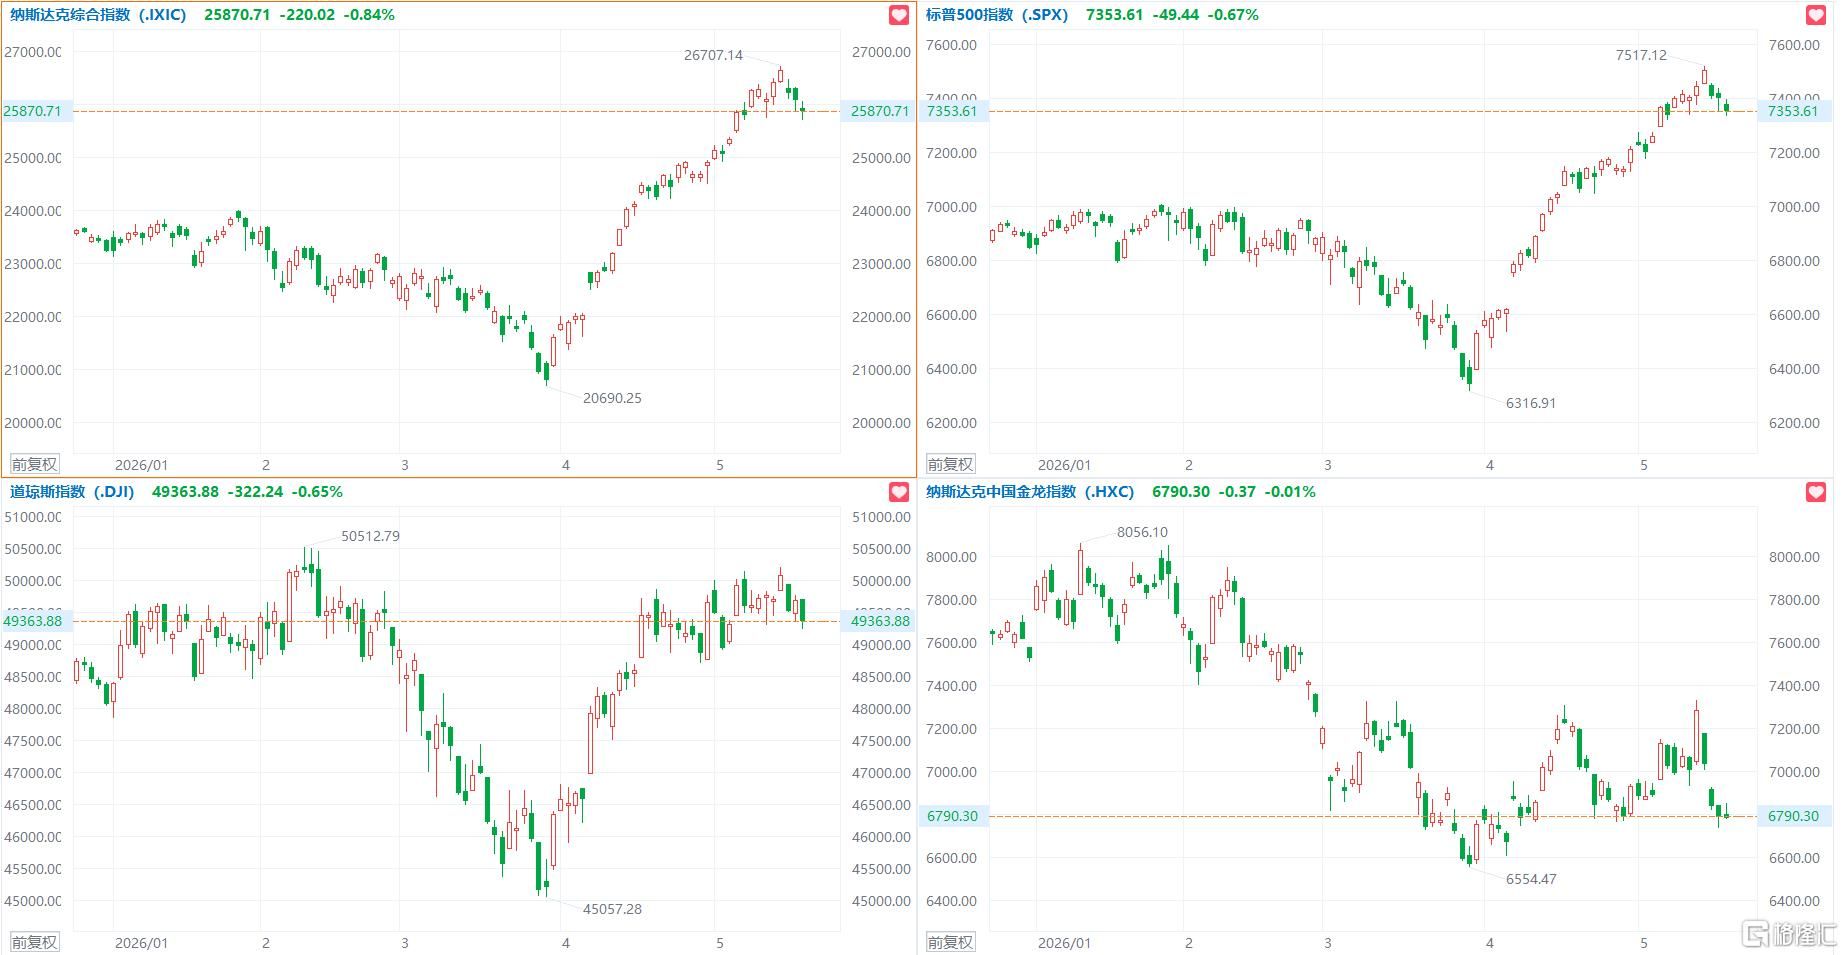Toggle favorite heart on S&P 500 chart
The height and width of the screenshot is (955, 1844).
[1816, 15]
